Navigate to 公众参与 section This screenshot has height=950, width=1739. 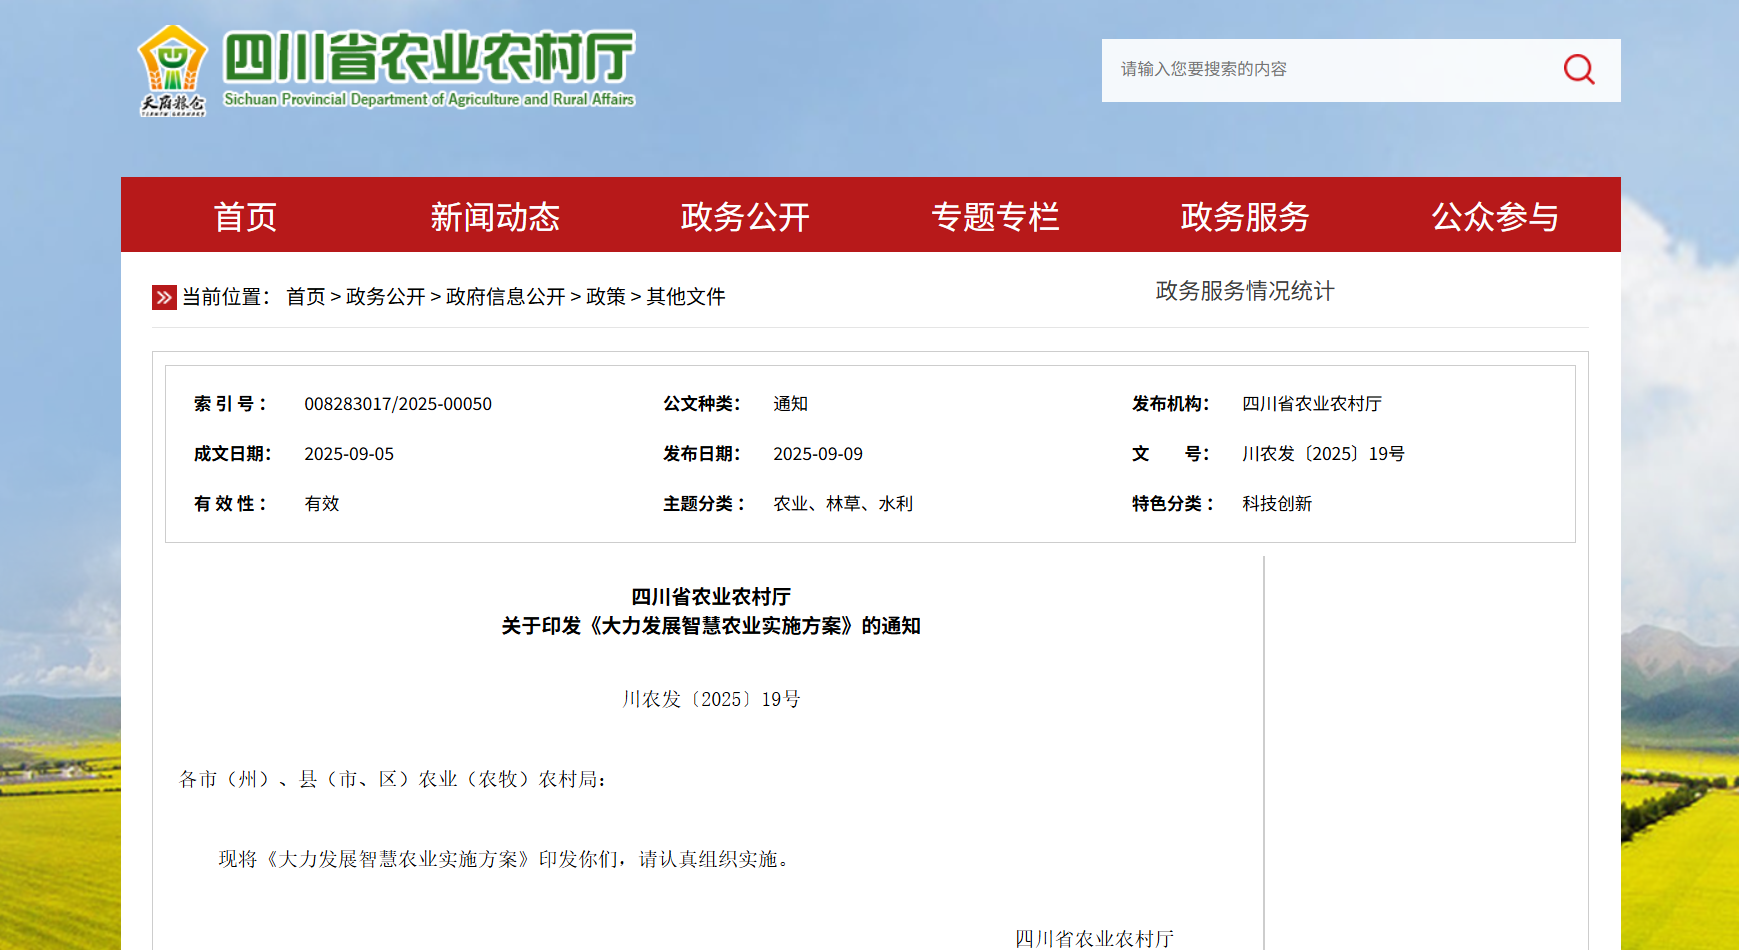(1495, 216)
